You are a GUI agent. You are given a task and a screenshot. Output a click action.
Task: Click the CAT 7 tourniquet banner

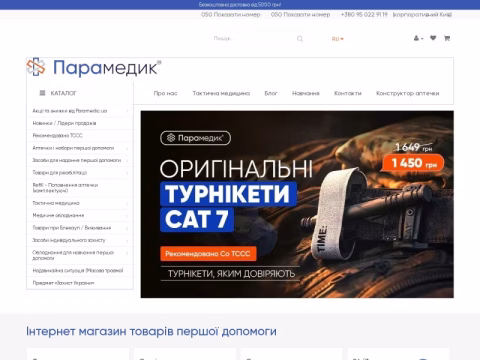coord(297,204)
